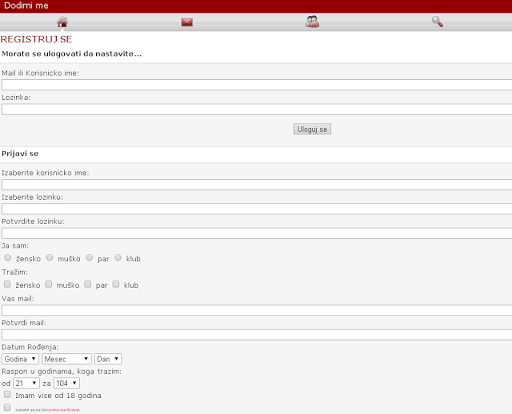Open the Dan day dropdown
The image size is (512, 414).
[x=108, y=359]
